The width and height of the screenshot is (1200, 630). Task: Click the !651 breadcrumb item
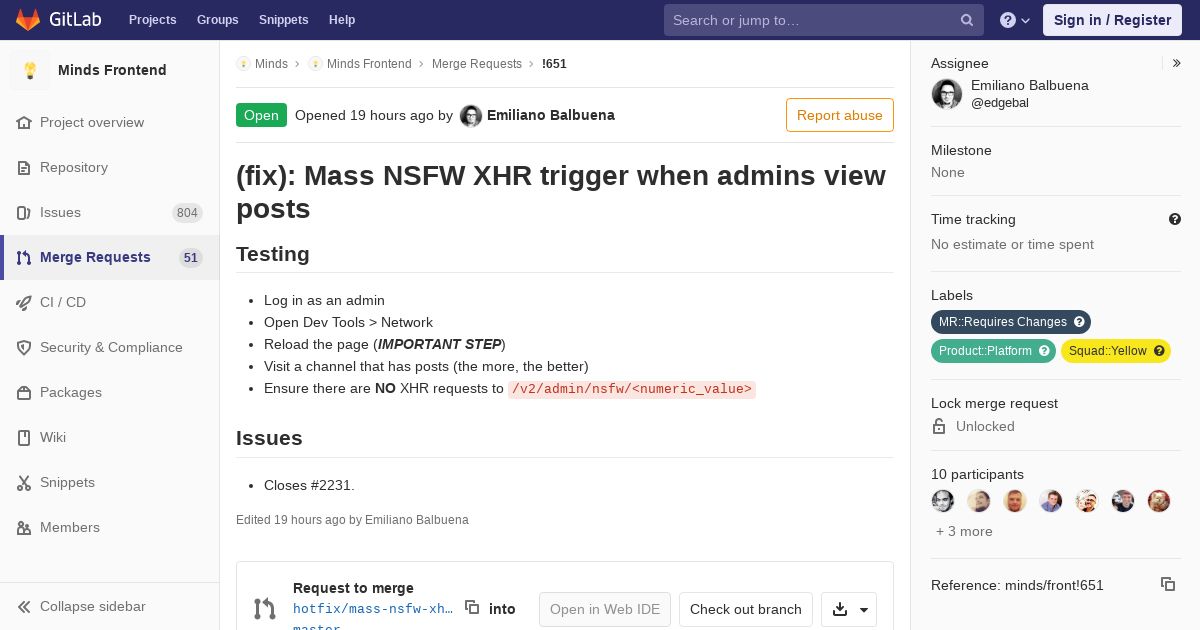click(554, 64)
